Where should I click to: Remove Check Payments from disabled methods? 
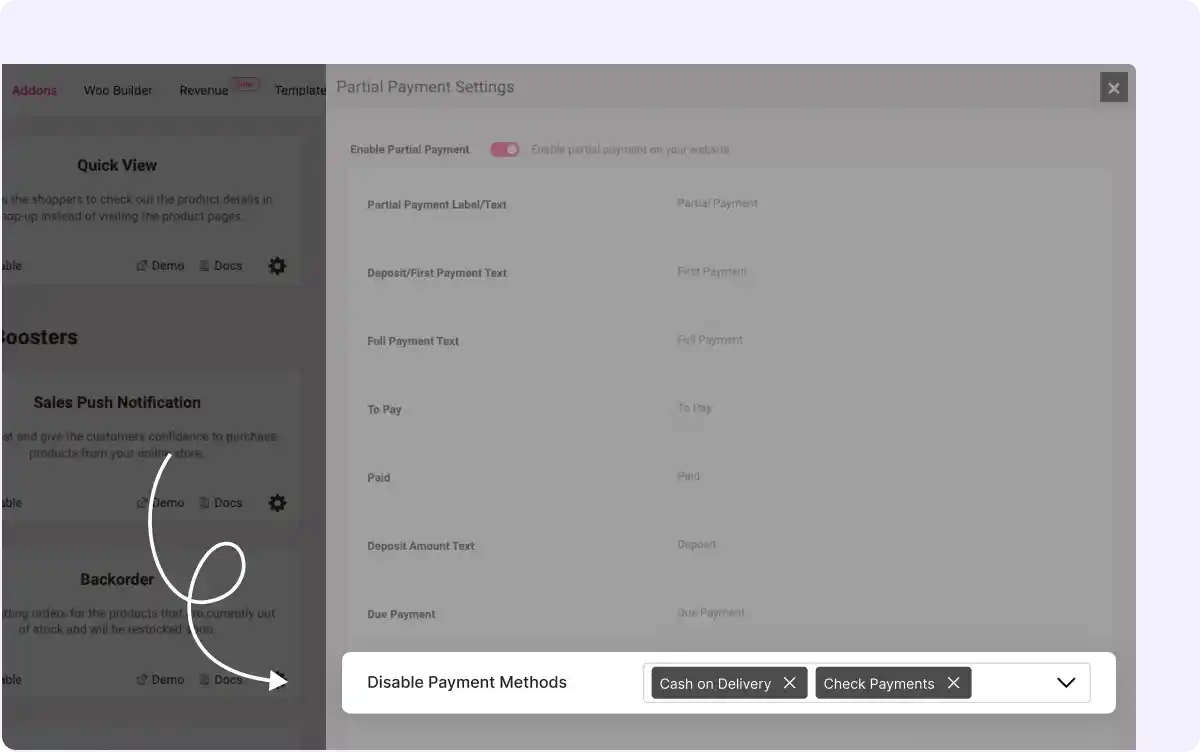pyautogui.click(x=954, y=683)
